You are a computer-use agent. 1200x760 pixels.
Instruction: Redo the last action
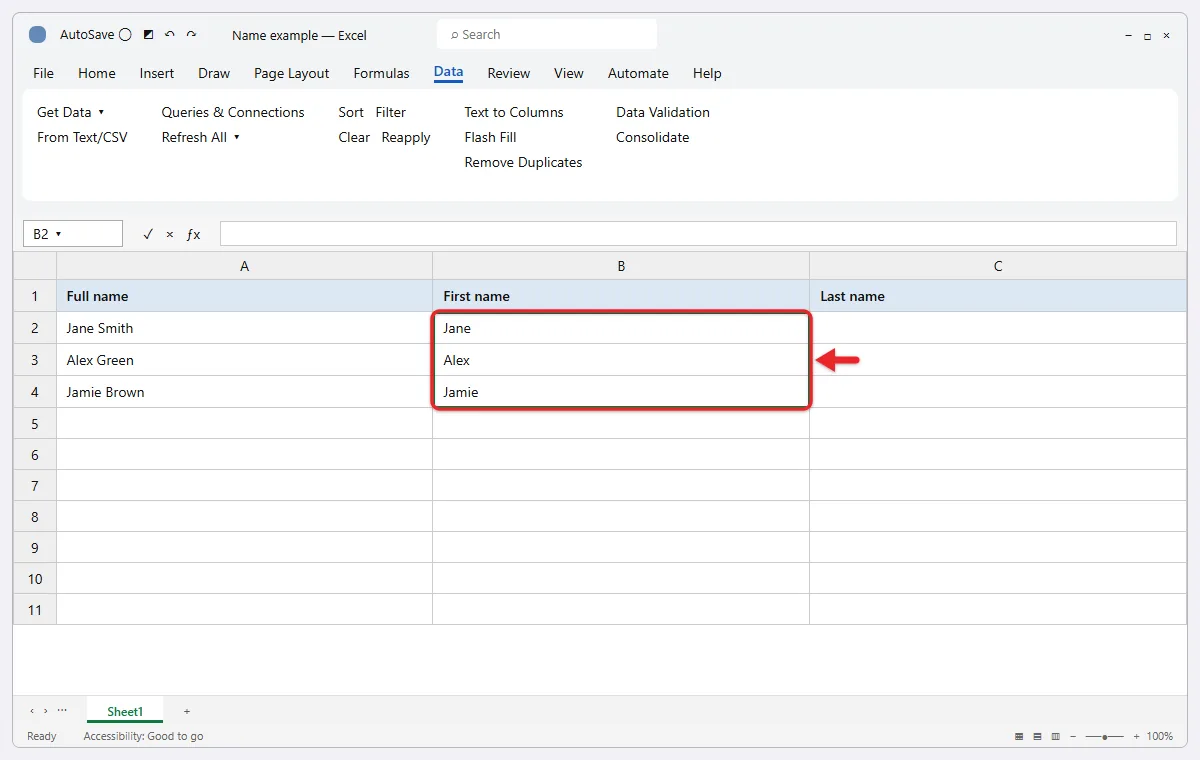pyautogui.click(x=191, y=35)
